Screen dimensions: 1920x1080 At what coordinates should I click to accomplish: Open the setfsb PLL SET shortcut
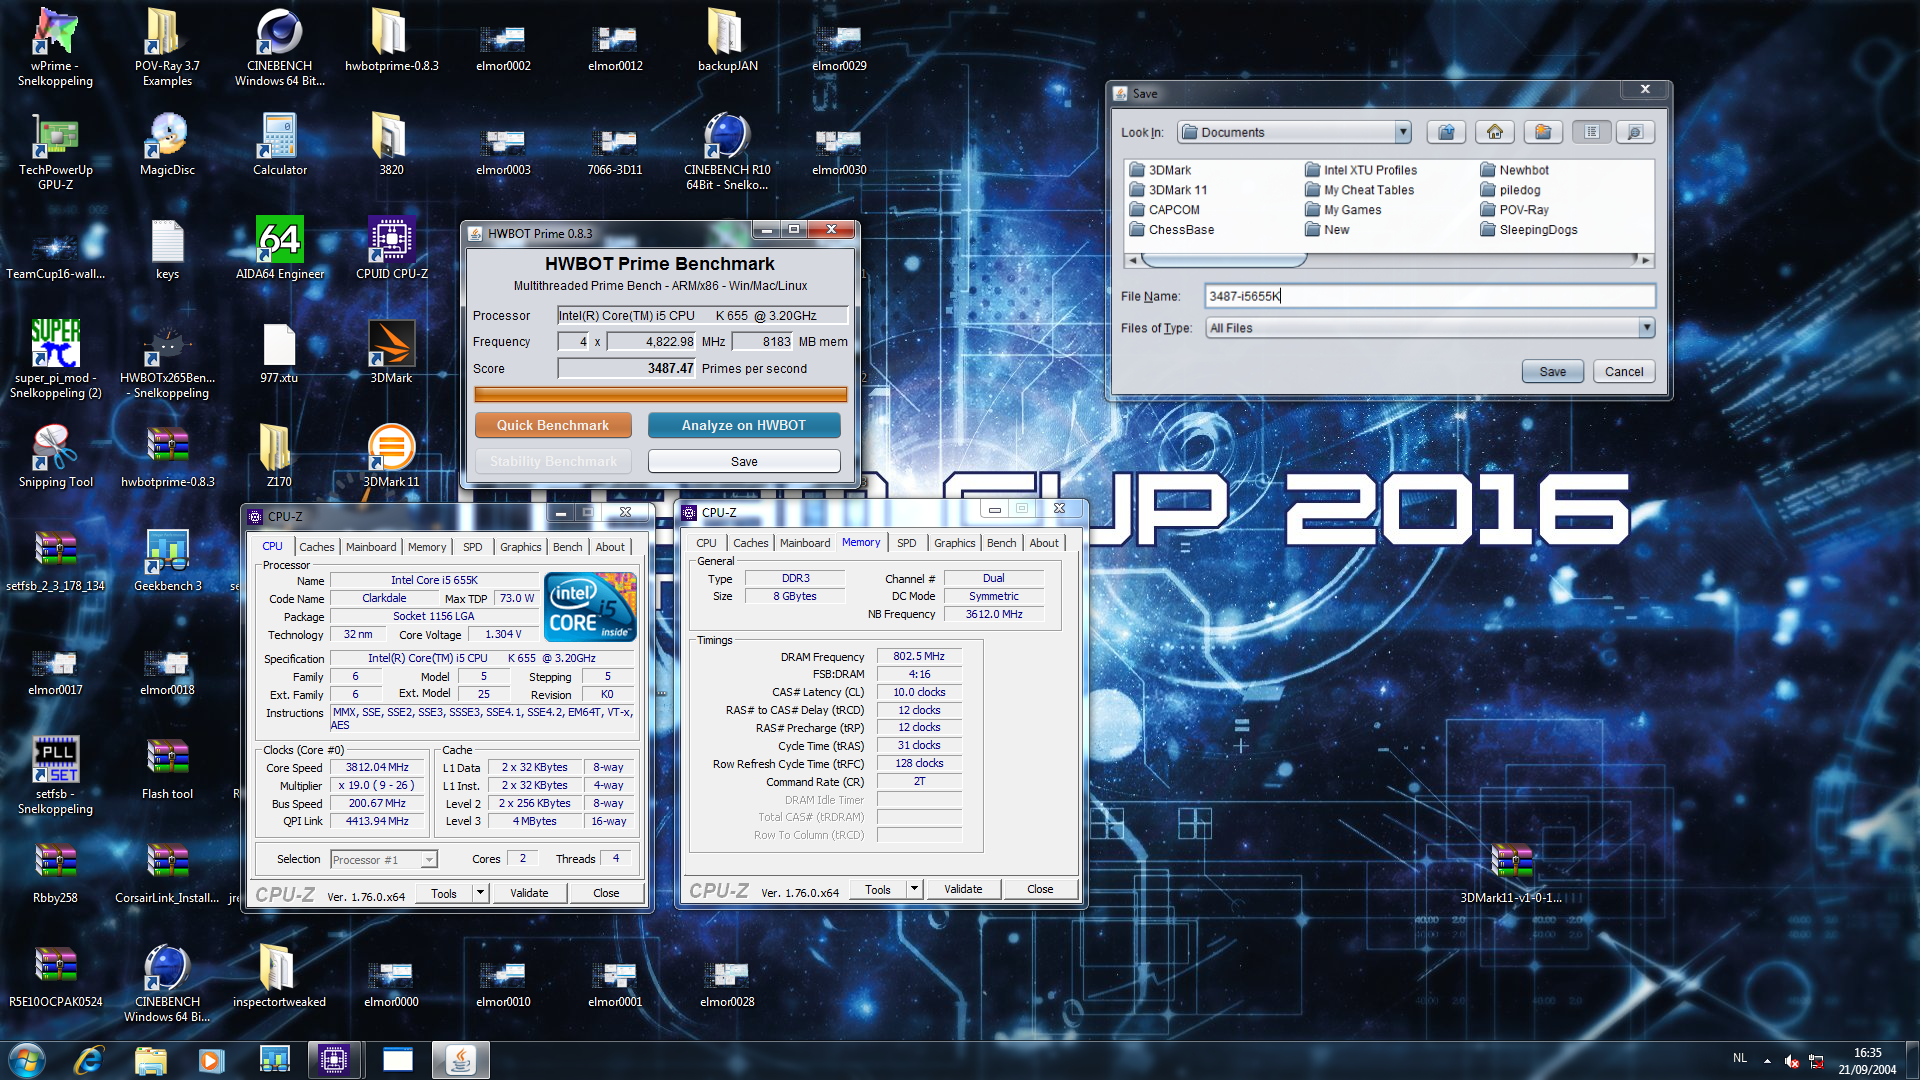pos(55,775)
